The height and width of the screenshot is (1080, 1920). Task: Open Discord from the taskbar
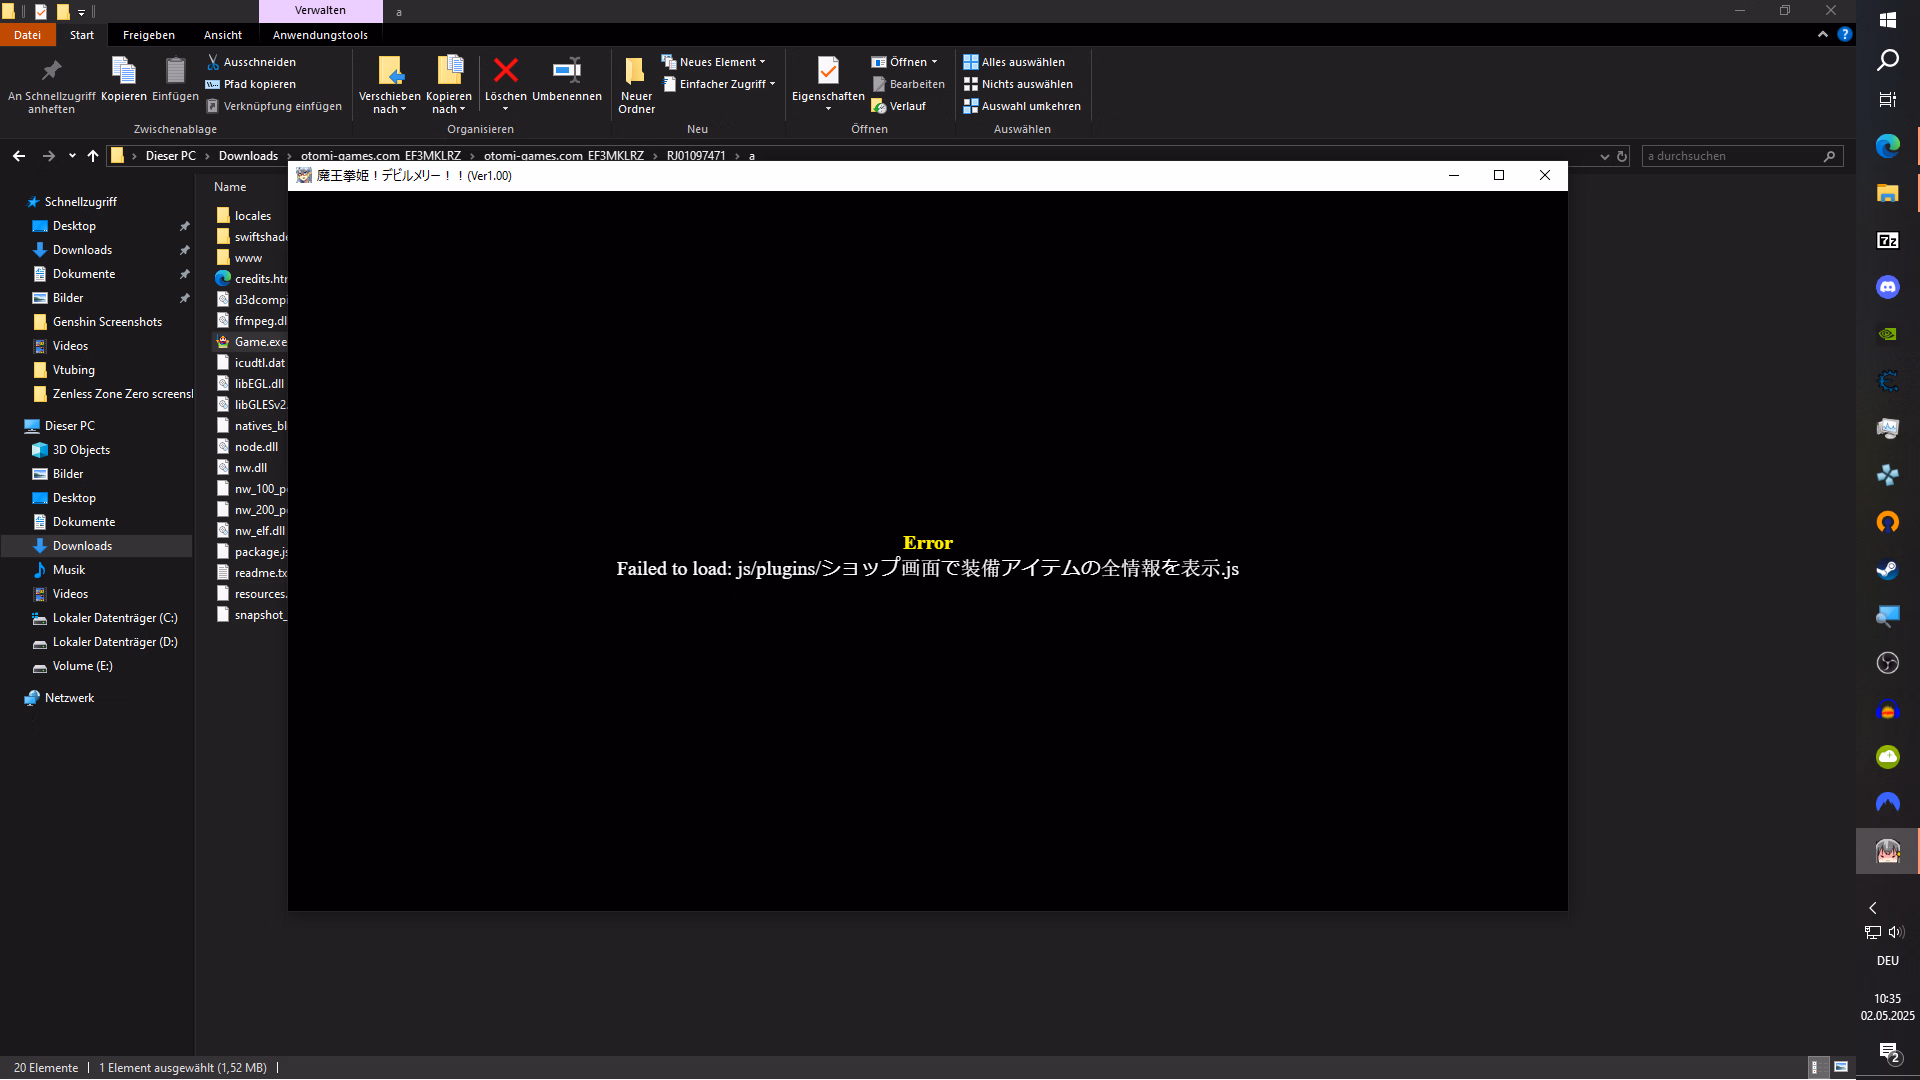point(1887,288)
